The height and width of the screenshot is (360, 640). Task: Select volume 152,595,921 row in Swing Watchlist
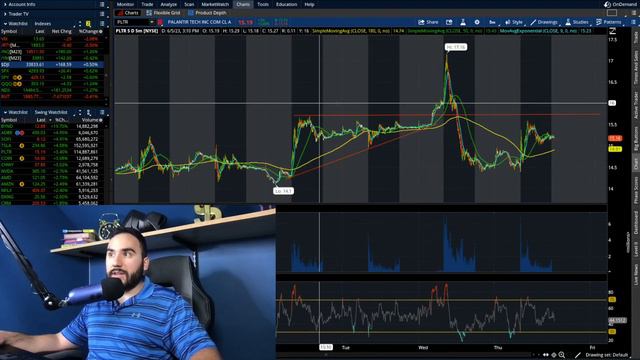(x=52, y=145)
